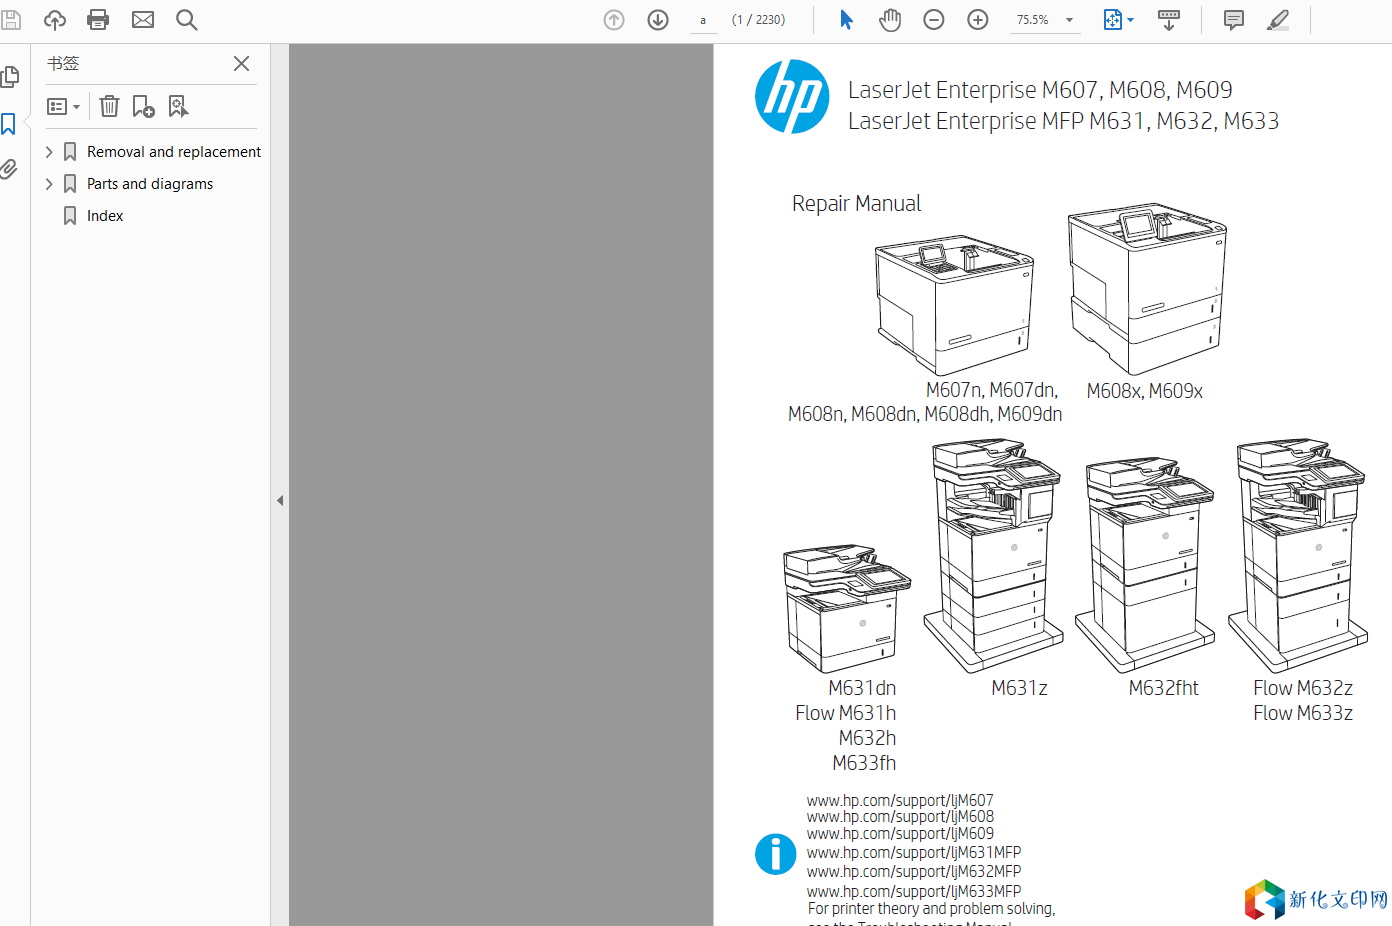Screen dimensions: 1392x926
Task: Select the Hand pan tool
Action: pos(890,20)
